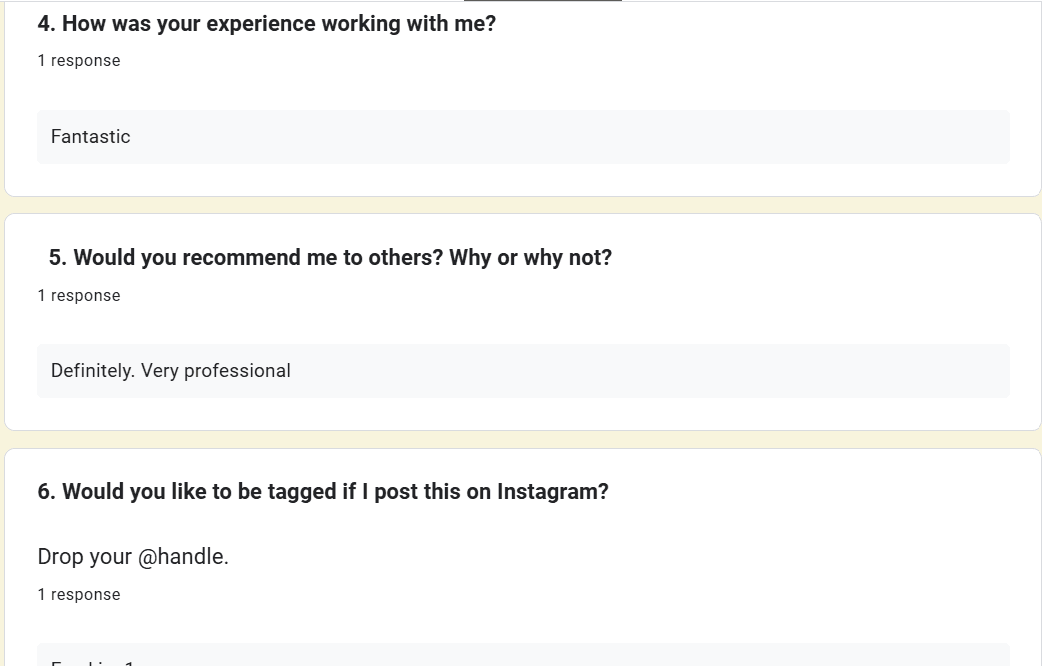The height and width of the screenshot is (666, 1042).
Task: Select the "Fantastic" answer text
Action: click(91, 137)
